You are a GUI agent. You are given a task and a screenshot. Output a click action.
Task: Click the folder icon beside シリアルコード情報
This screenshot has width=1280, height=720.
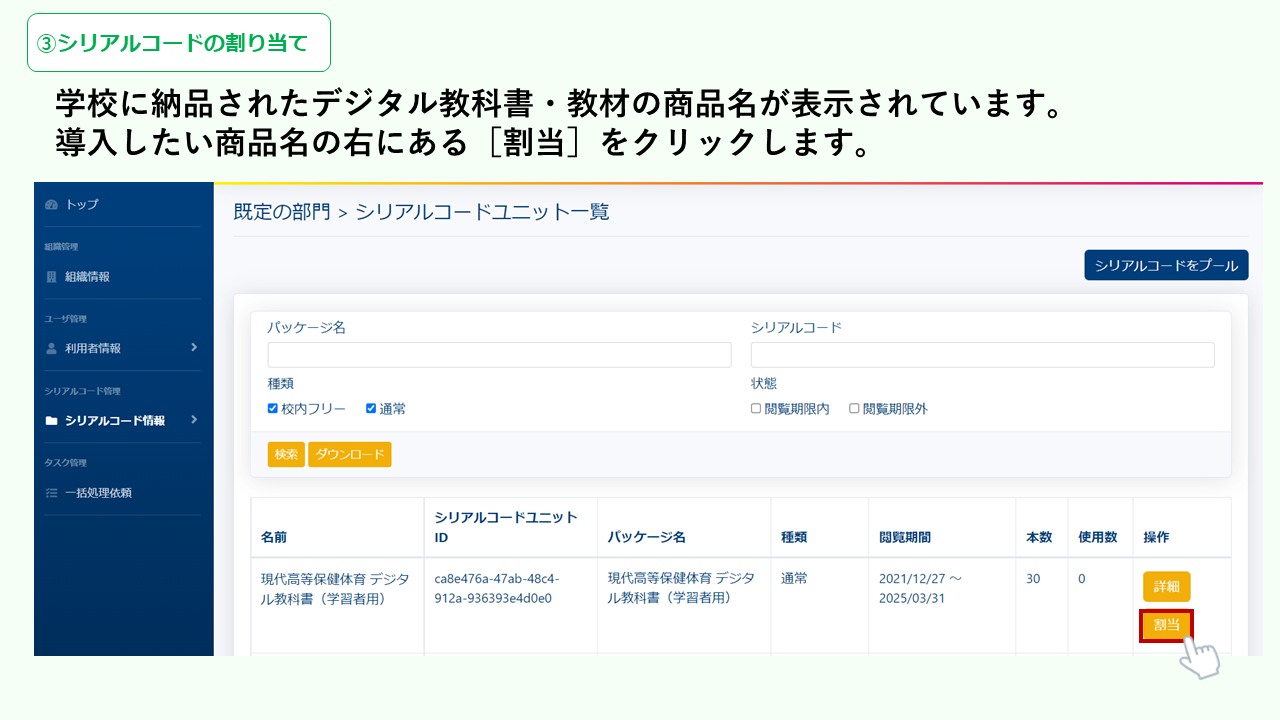(52, 421)
